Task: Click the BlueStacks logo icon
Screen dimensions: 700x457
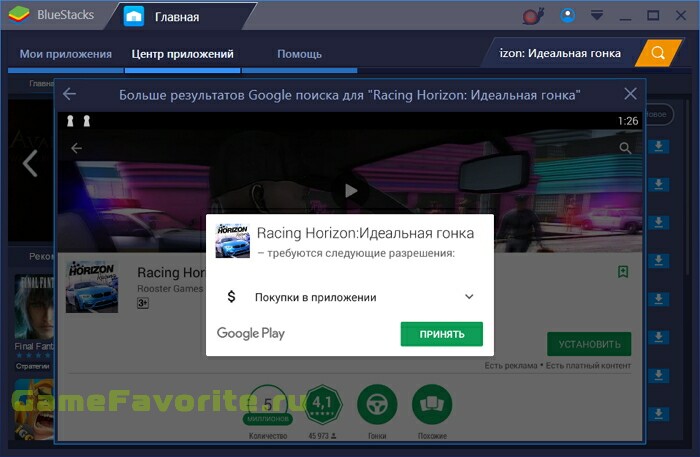Action: (x=19, y=15)
